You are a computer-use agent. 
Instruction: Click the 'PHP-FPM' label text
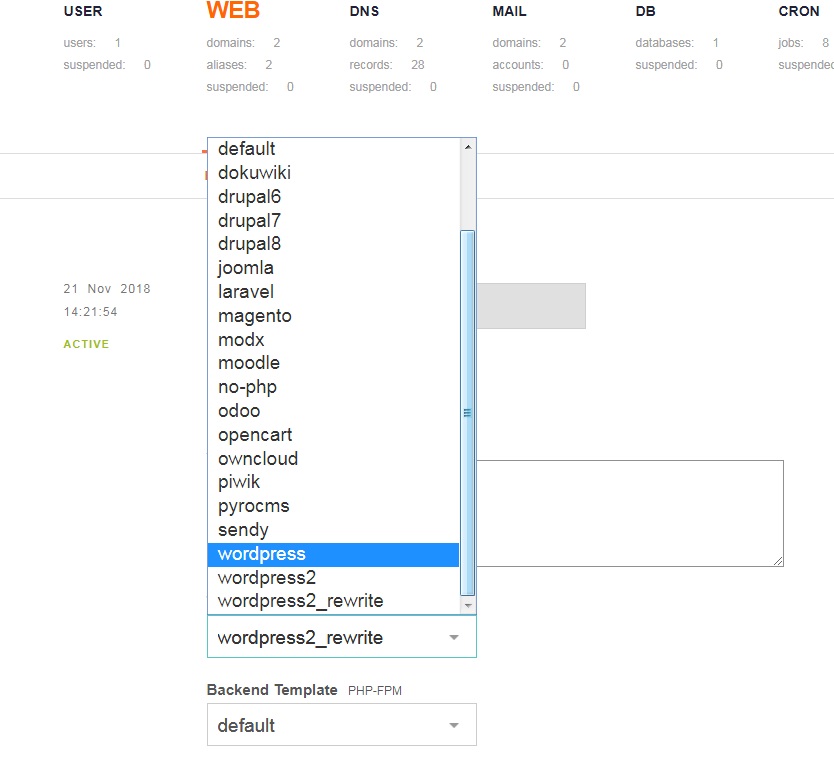point(375,690)
